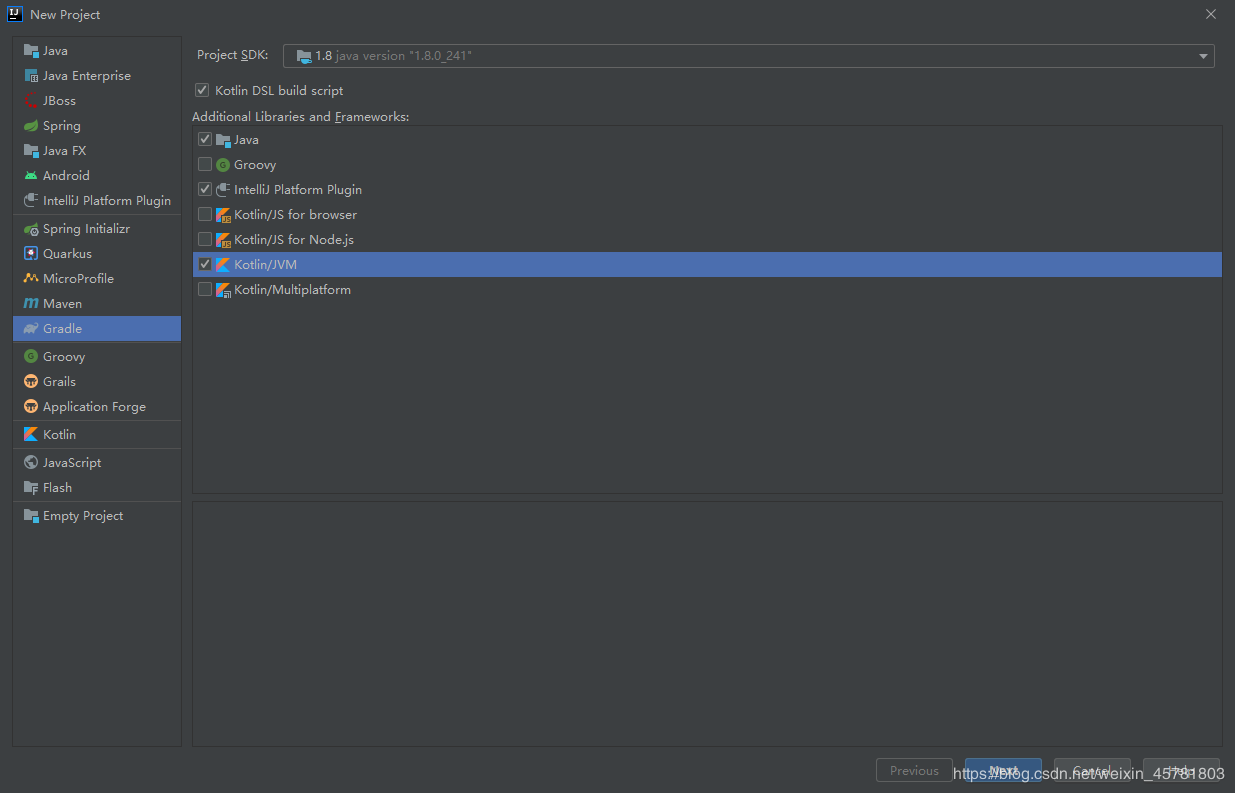
Task: Click the SDK folder icon in dropdown
Action: pos(304,56)
